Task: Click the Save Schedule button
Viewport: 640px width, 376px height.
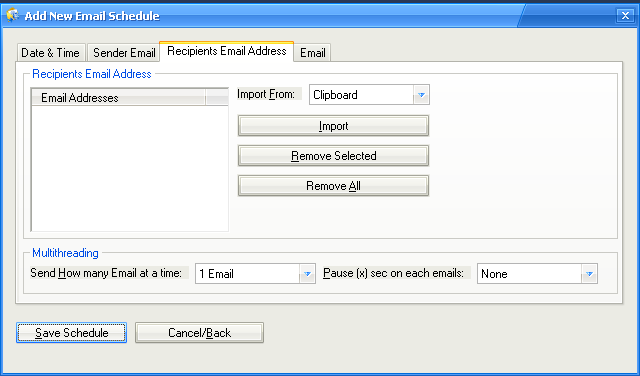Action: click(x=71, y=333)
